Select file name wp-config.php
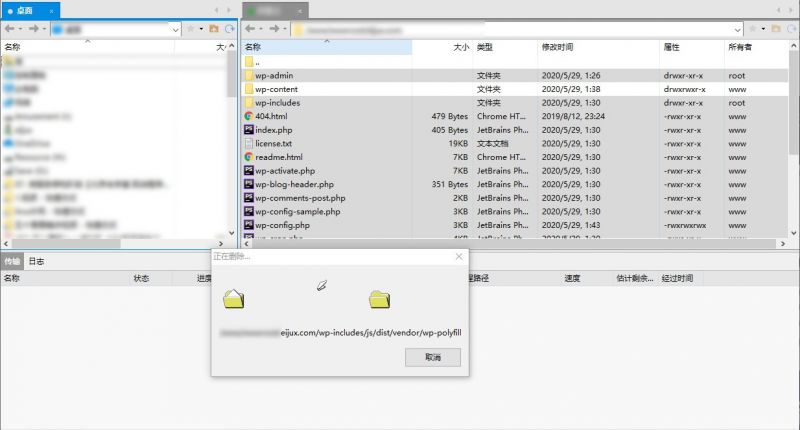800x430 pixels. coord(282,225)
